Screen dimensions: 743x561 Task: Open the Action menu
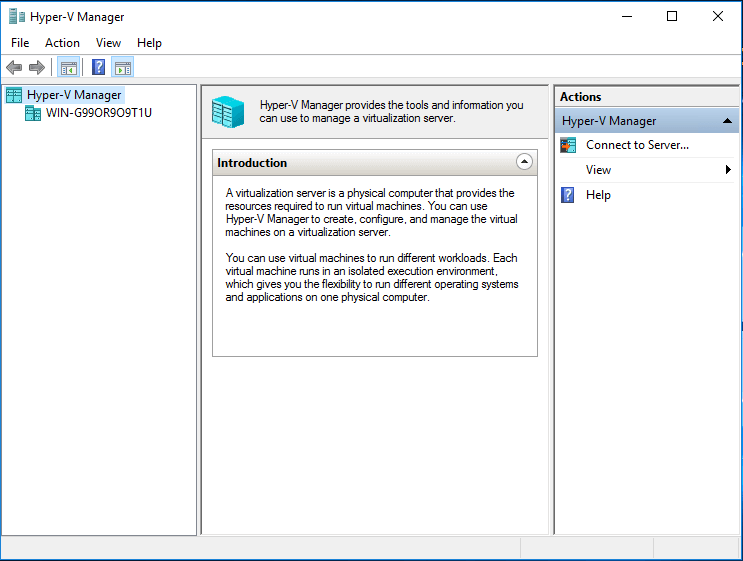62,43
